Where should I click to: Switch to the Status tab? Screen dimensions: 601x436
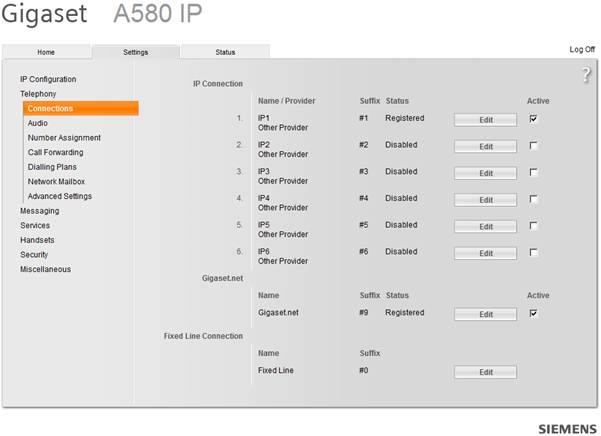225,52
